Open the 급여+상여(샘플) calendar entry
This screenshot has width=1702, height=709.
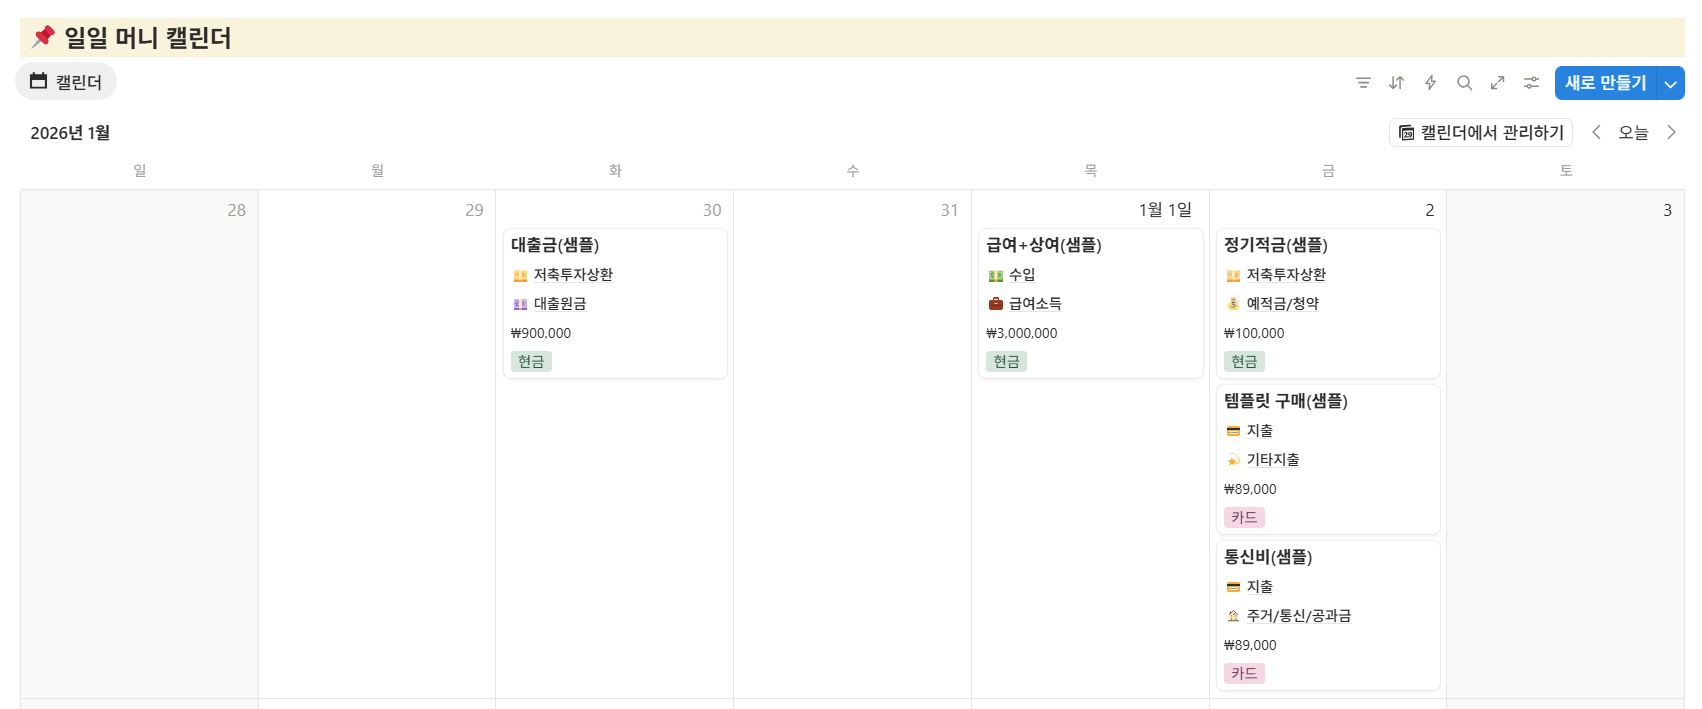click(x=1043, y=245)
